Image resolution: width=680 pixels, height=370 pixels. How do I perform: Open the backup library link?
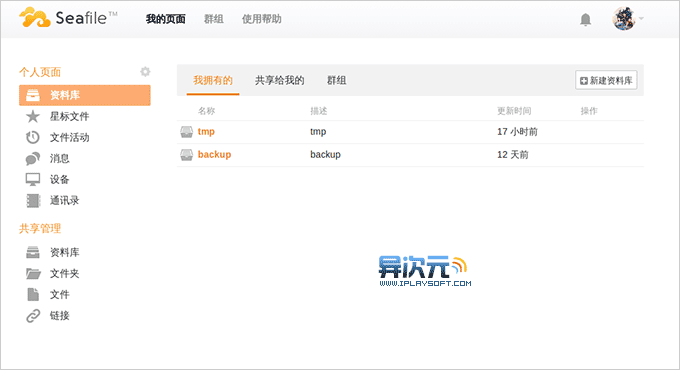(214, 154)
